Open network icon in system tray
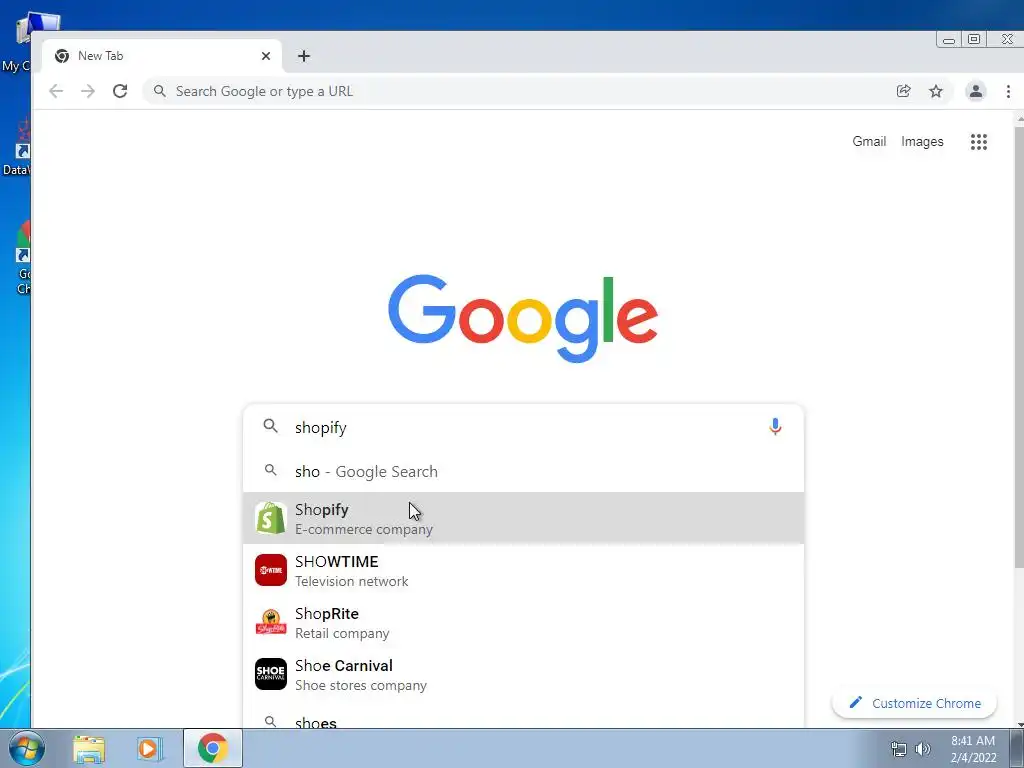The height and width of the screenshot is (768, 1024). (x=899, y=749)
